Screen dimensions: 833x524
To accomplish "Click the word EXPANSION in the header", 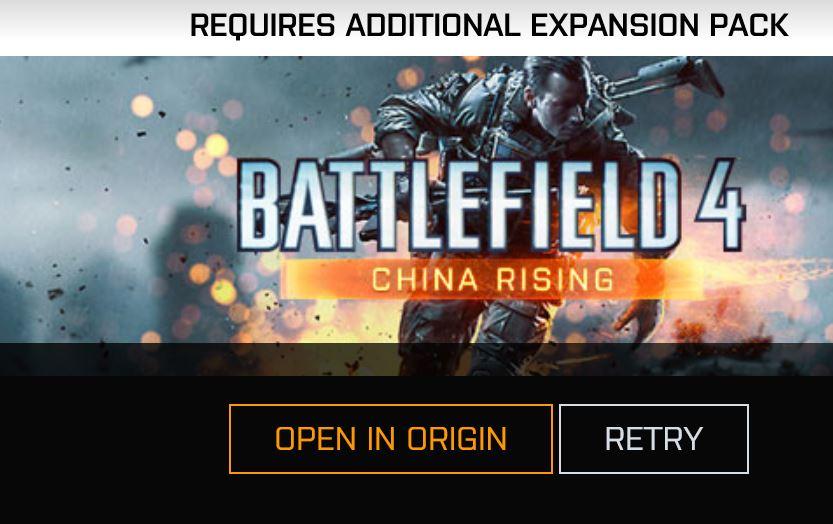I will point(616,25).
